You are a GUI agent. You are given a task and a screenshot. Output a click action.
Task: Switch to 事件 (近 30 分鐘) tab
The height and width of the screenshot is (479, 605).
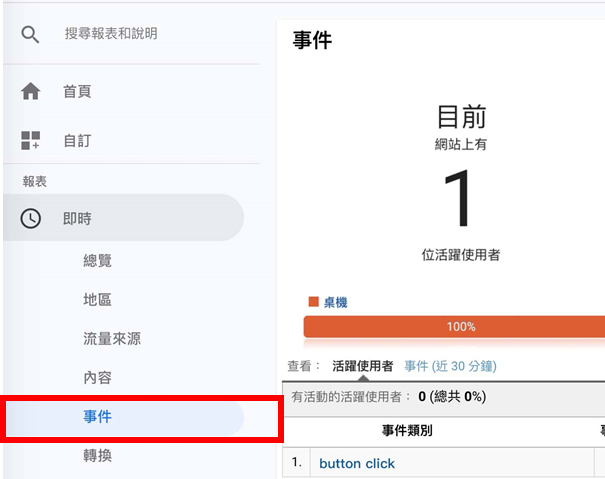[450, 366]
